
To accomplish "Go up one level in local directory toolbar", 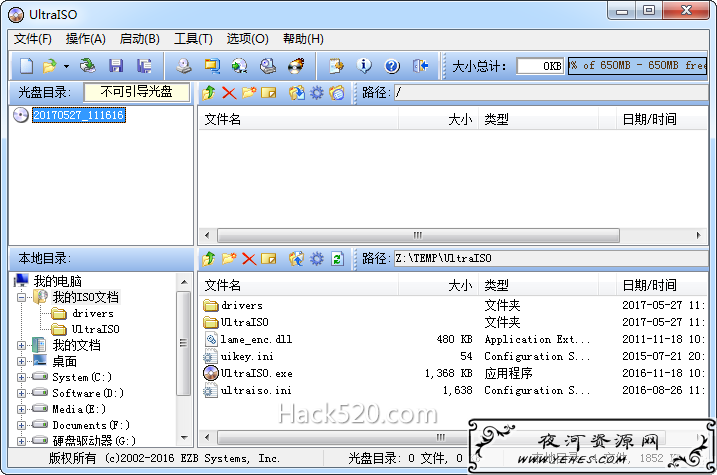I will tap(209, 259).
